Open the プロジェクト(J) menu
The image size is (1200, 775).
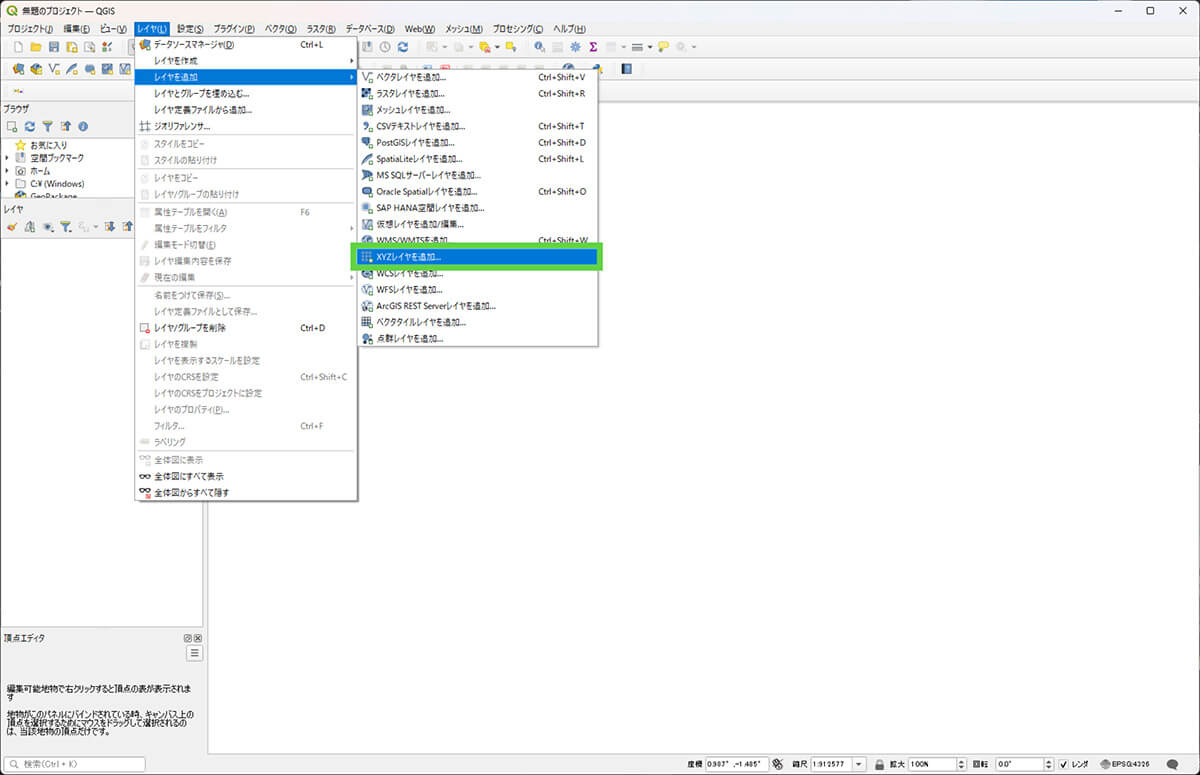coord(32,29)
